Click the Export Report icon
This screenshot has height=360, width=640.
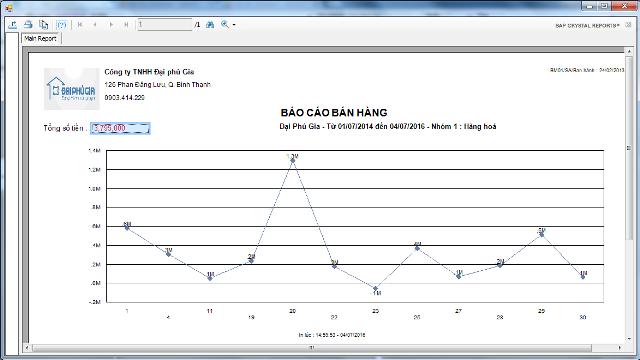(13, 24)
